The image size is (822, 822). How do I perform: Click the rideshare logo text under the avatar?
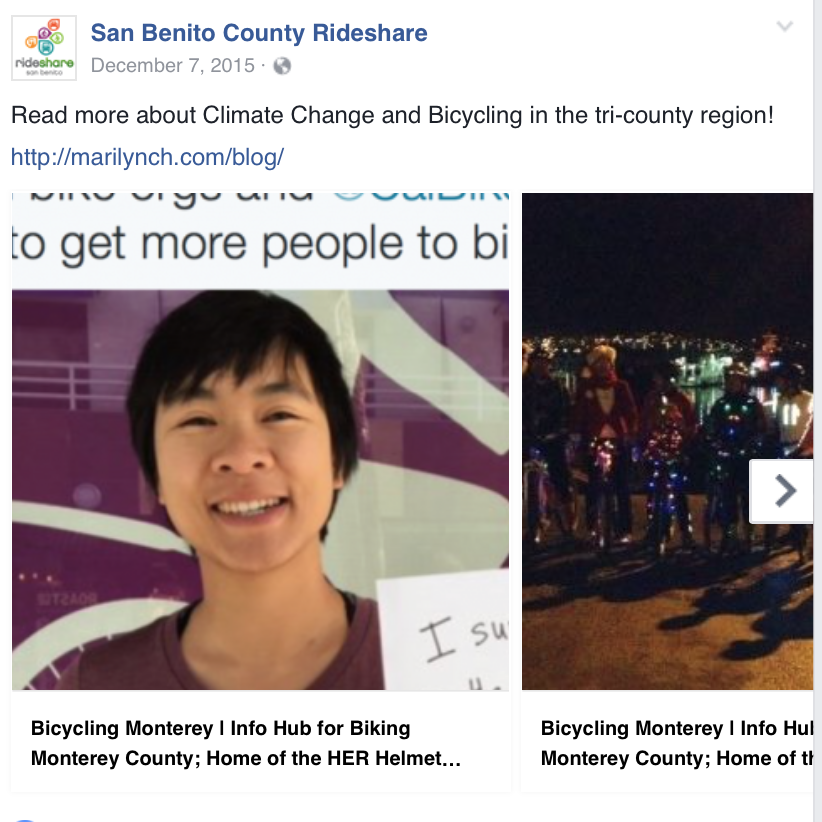45,63
